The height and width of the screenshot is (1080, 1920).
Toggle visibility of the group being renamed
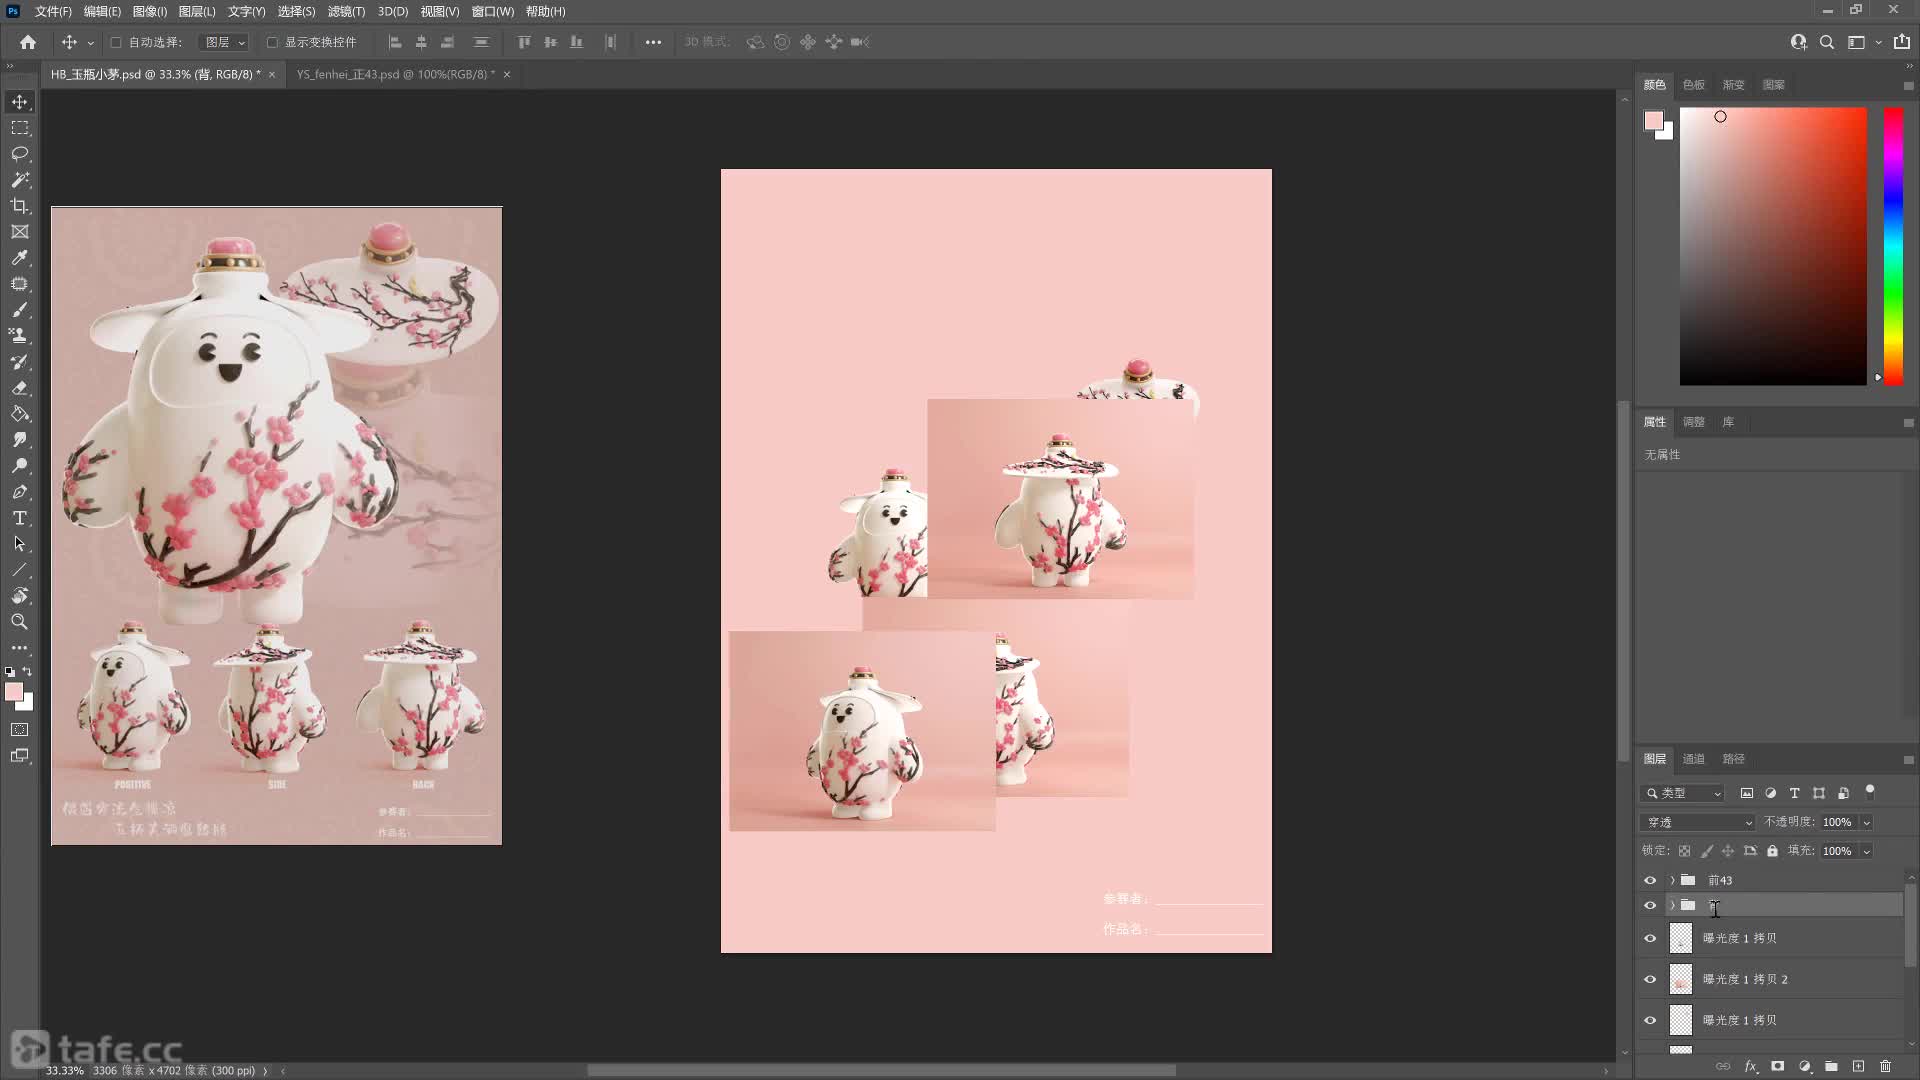(x=1650, y=906)
